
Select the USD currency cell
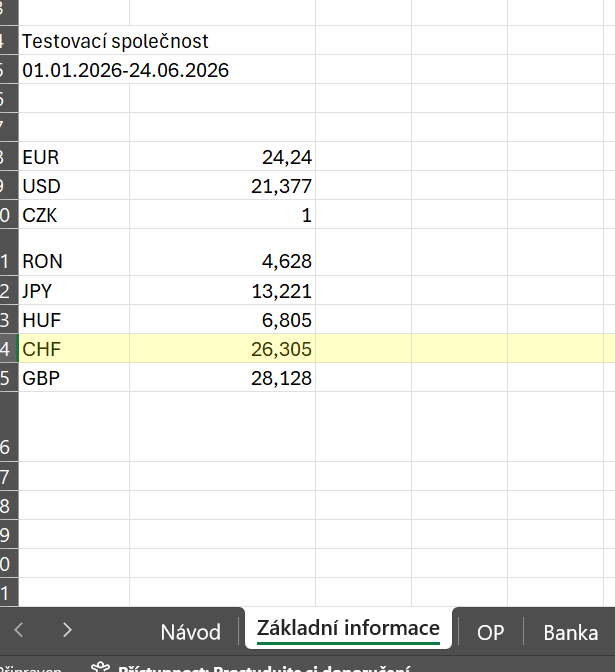click(x=74, y=186)
